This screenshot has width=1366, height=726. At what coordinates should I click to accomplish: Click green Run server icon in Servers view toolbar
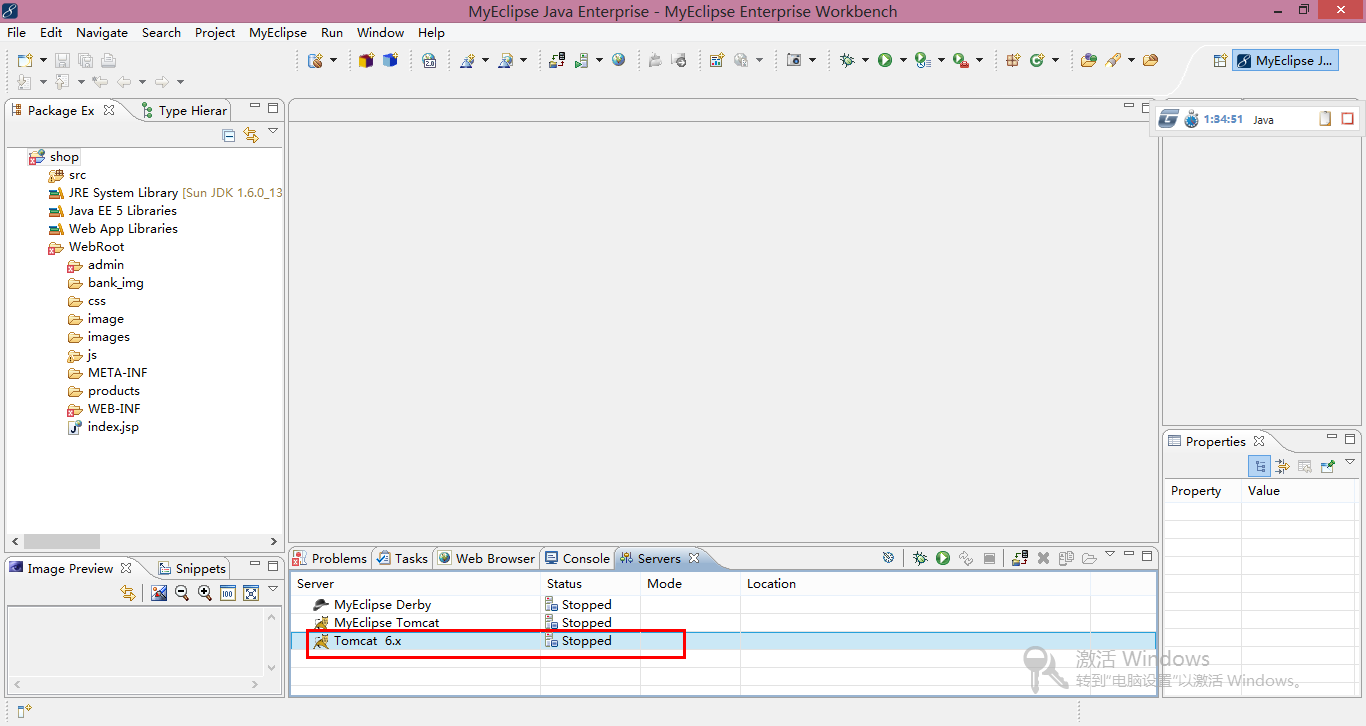[943, 558]
